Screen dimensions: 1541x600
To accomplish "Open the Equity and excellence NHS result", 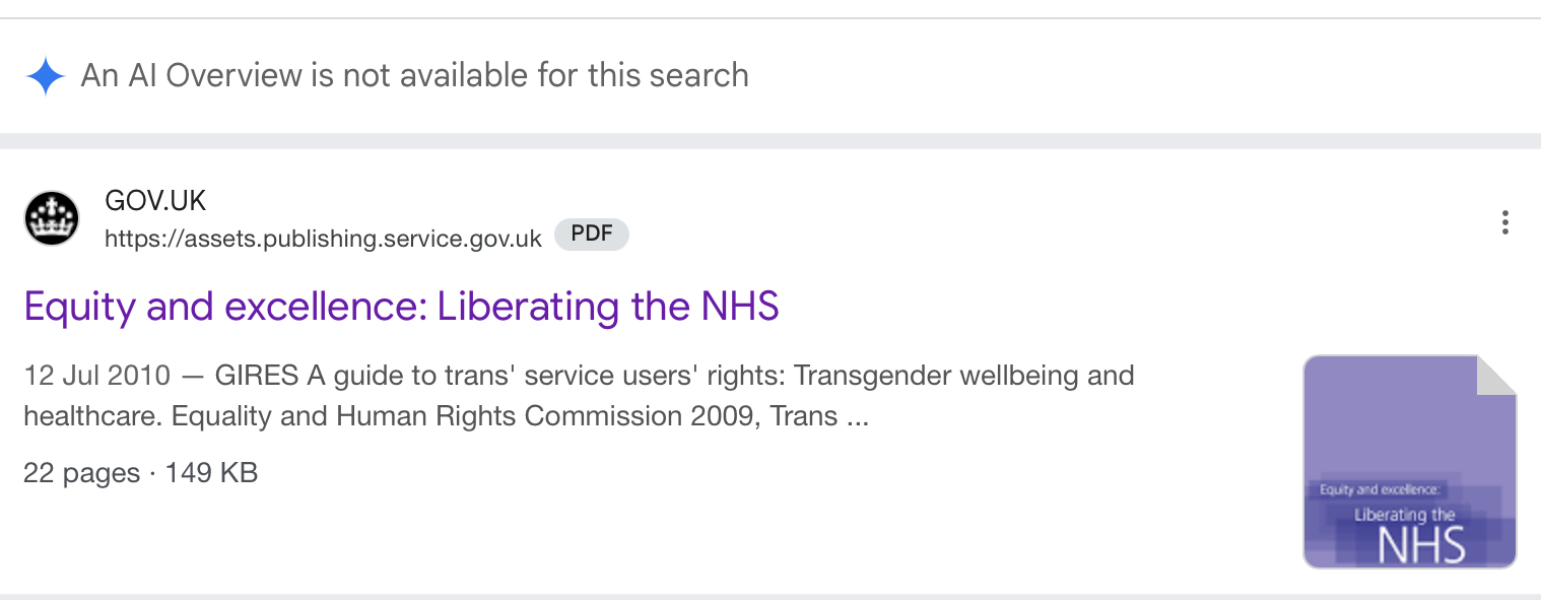I will [402, 307].
